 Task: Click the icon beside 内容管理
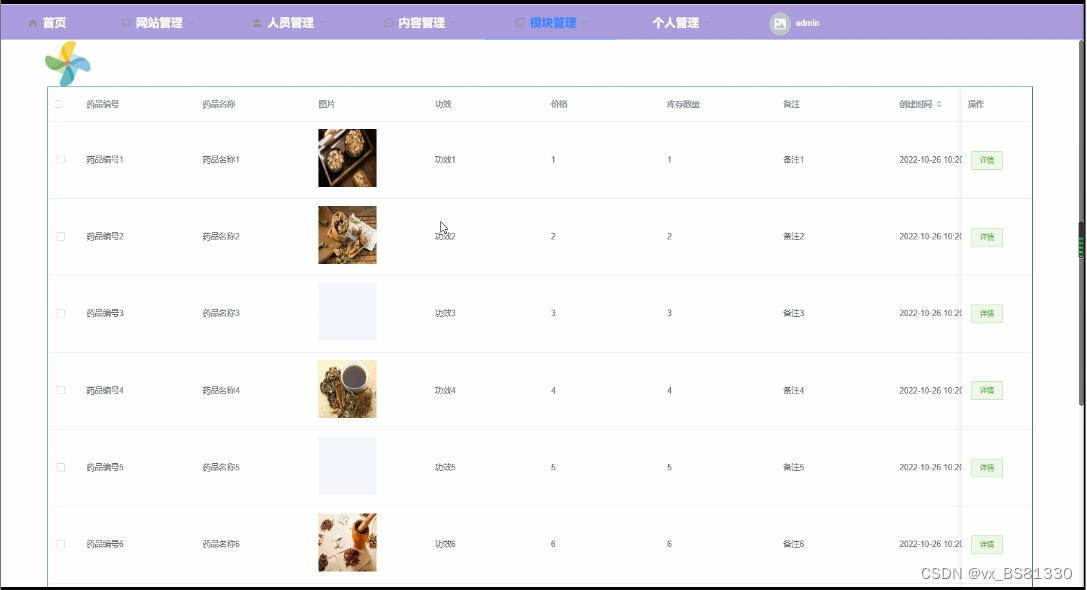(x=388, y=23)
